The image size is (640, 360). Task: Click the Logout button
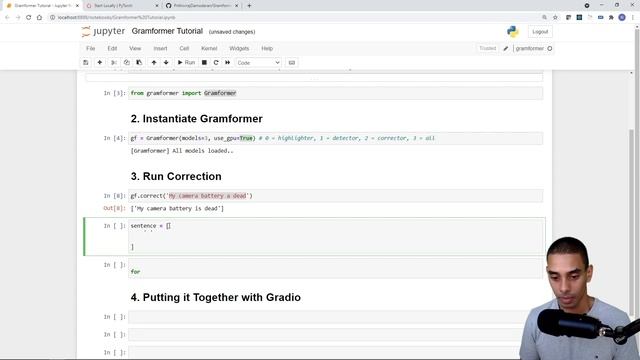click(540, 32)
